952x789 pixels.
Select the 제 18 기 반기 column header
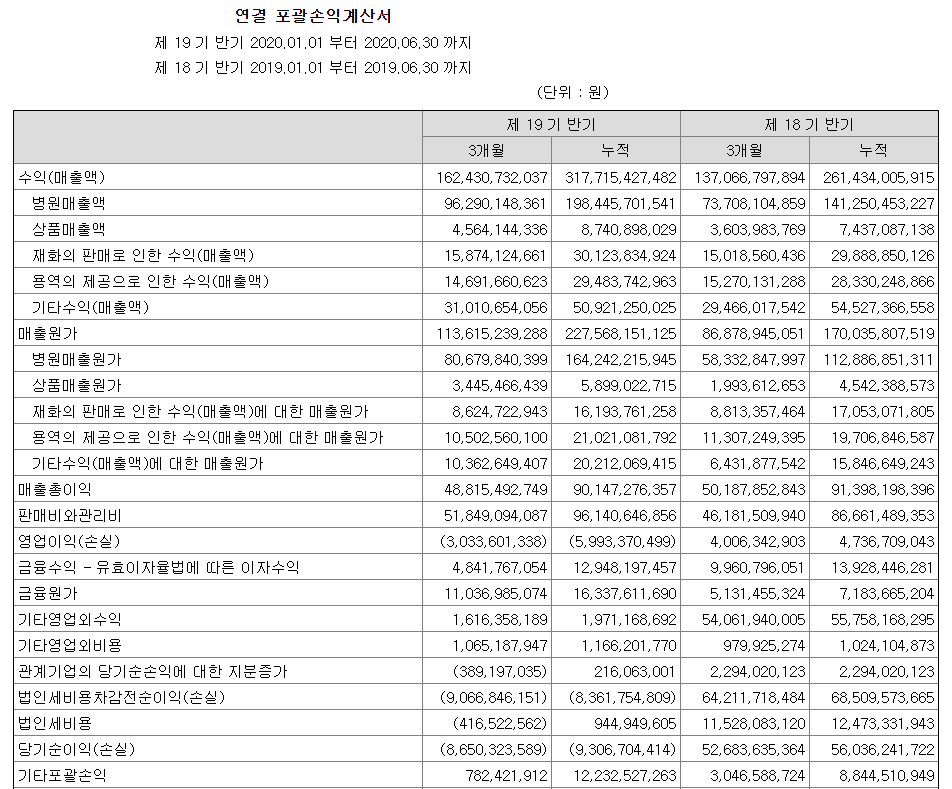point(809,124)
